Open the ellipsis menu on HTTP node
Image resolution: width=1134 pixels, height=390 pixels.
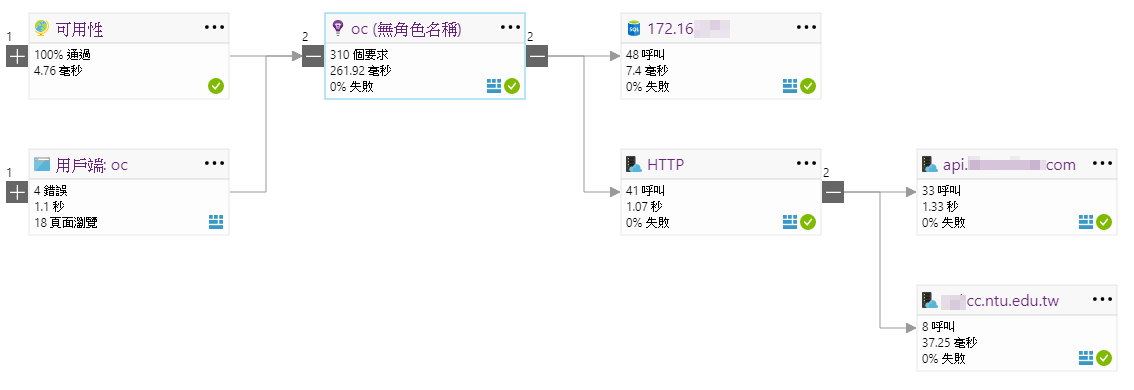pyautogui.click(x=807, y=164)
